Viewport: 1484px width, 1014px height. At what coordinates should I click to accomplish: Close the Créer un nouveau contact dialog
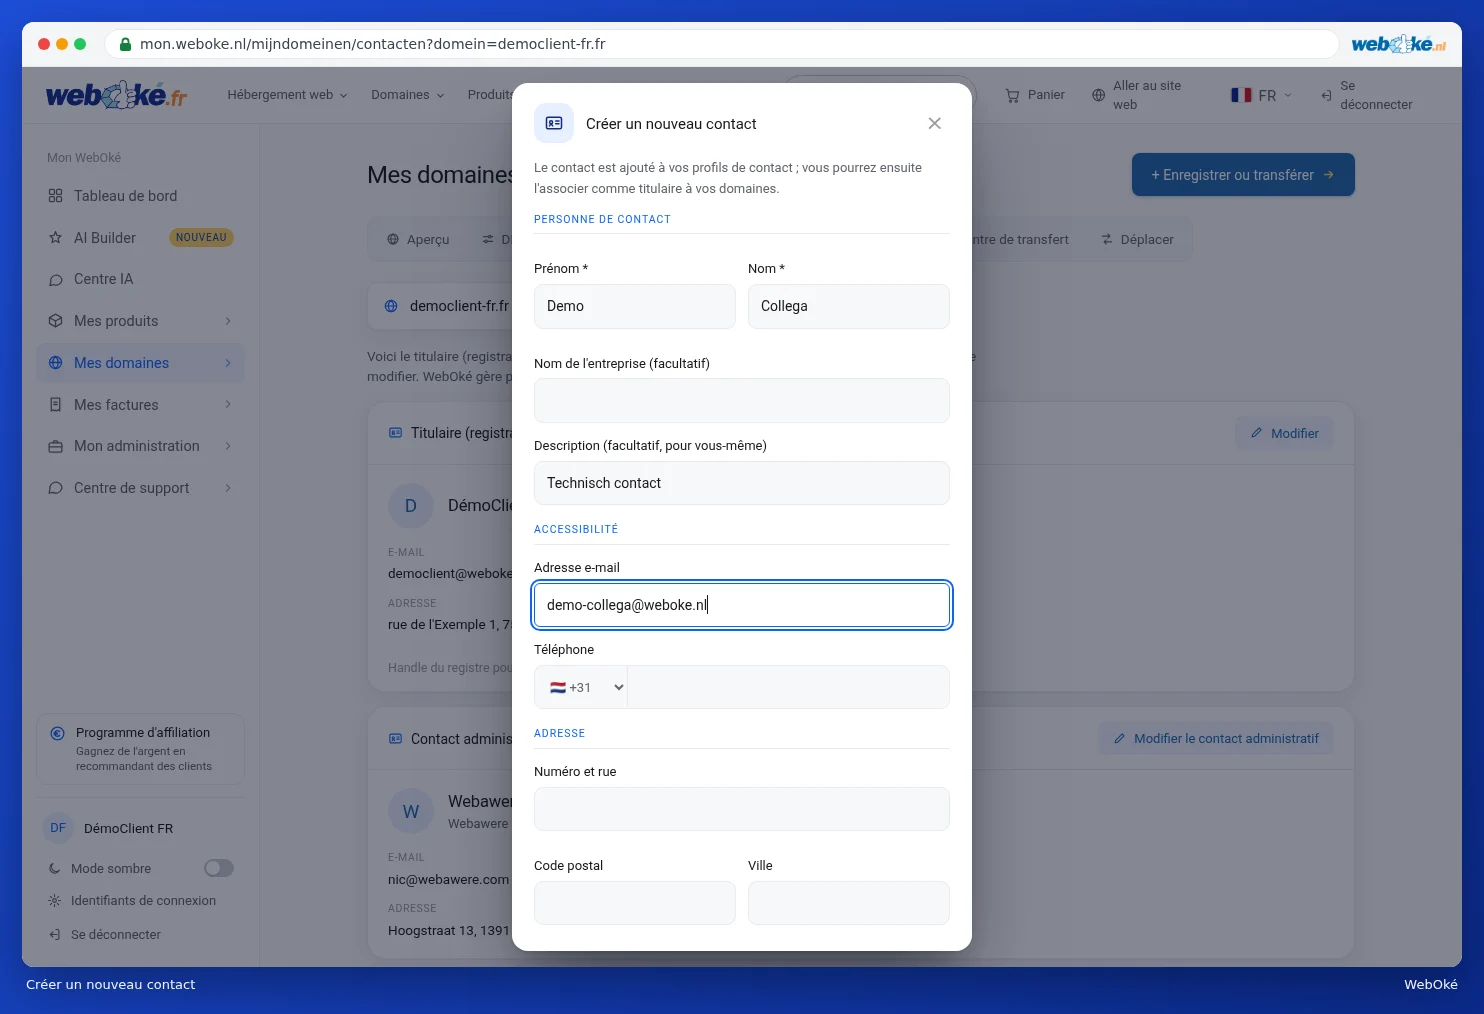coord(934,123)
